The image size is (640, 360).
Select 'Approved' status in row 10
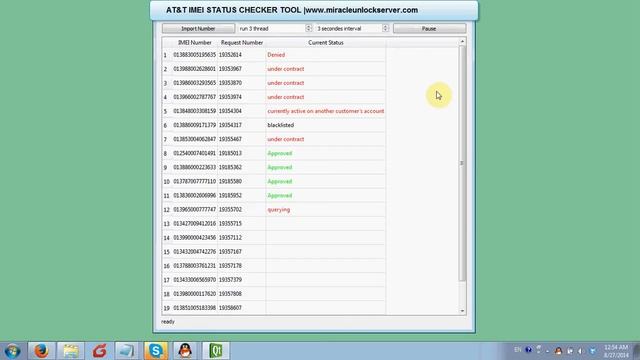click(280, 182)
